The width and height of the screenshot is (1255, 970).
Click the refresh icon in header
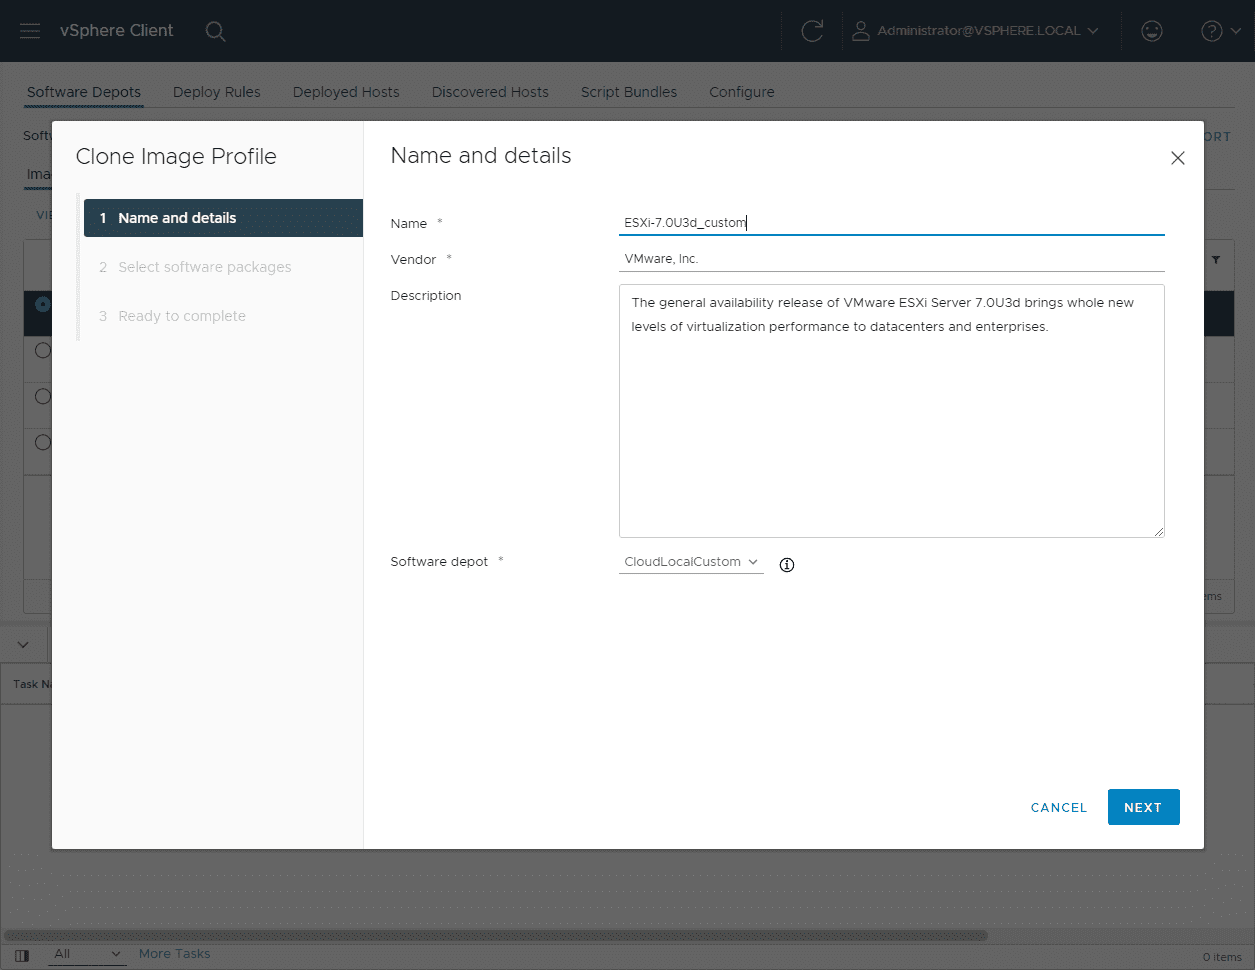click(x=812, y=31)
